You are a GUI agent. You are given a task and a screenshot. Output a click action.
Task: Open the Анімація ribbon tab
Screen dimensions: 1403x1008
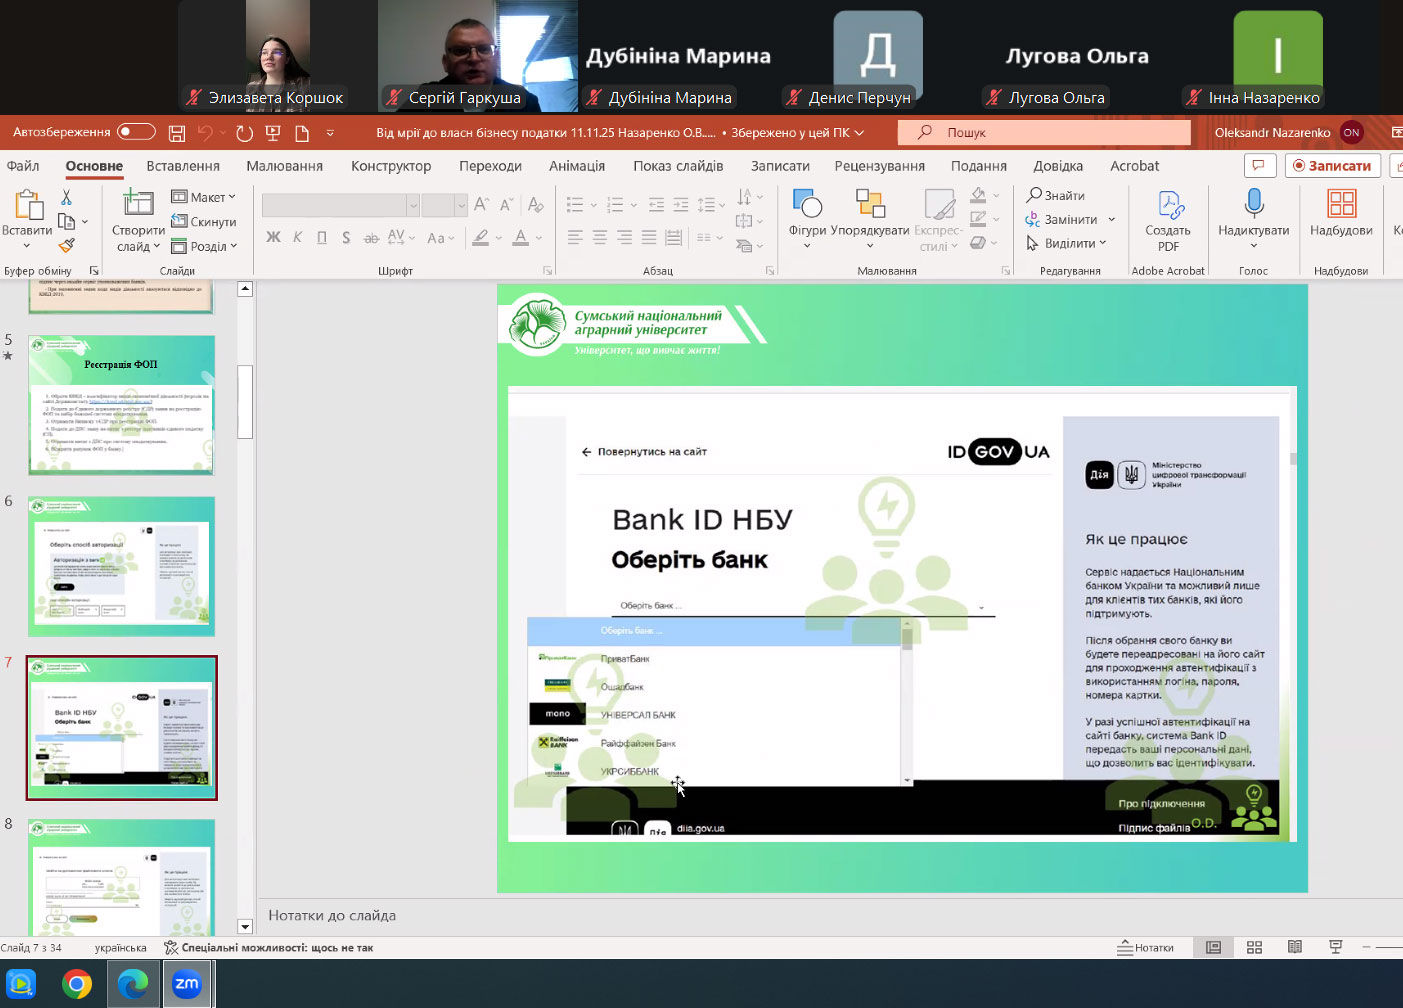pyautogui.click(x=577, y=166)
